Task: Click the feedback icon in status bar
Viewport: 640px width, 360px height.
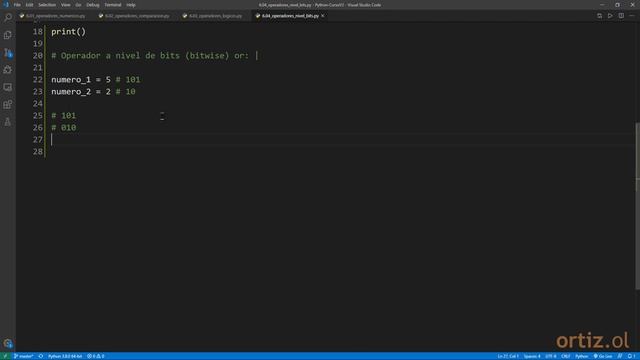Action: point(620,356)
